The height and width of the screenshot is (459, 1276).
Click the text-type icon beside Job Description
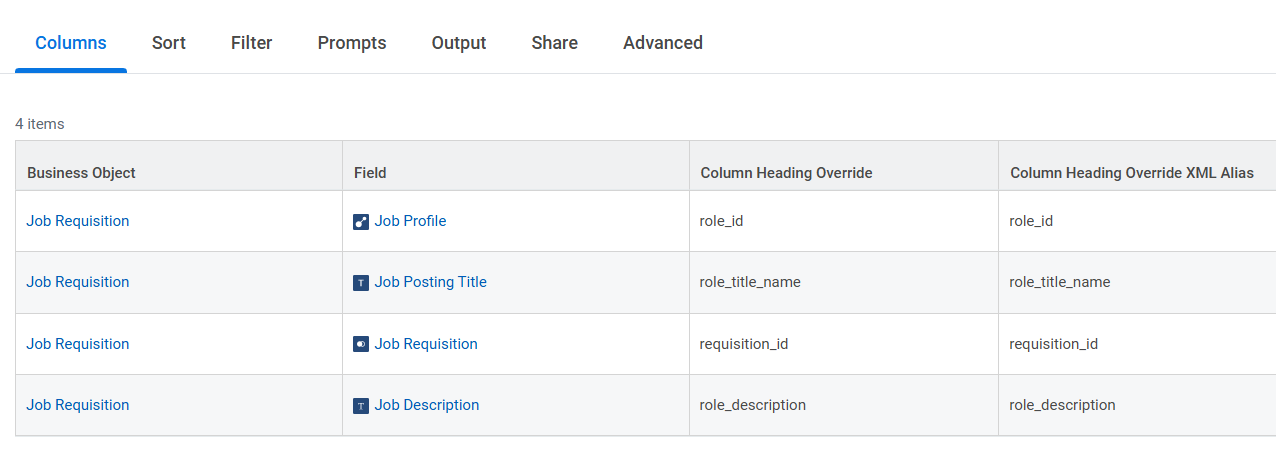click(x=361, y=406)
